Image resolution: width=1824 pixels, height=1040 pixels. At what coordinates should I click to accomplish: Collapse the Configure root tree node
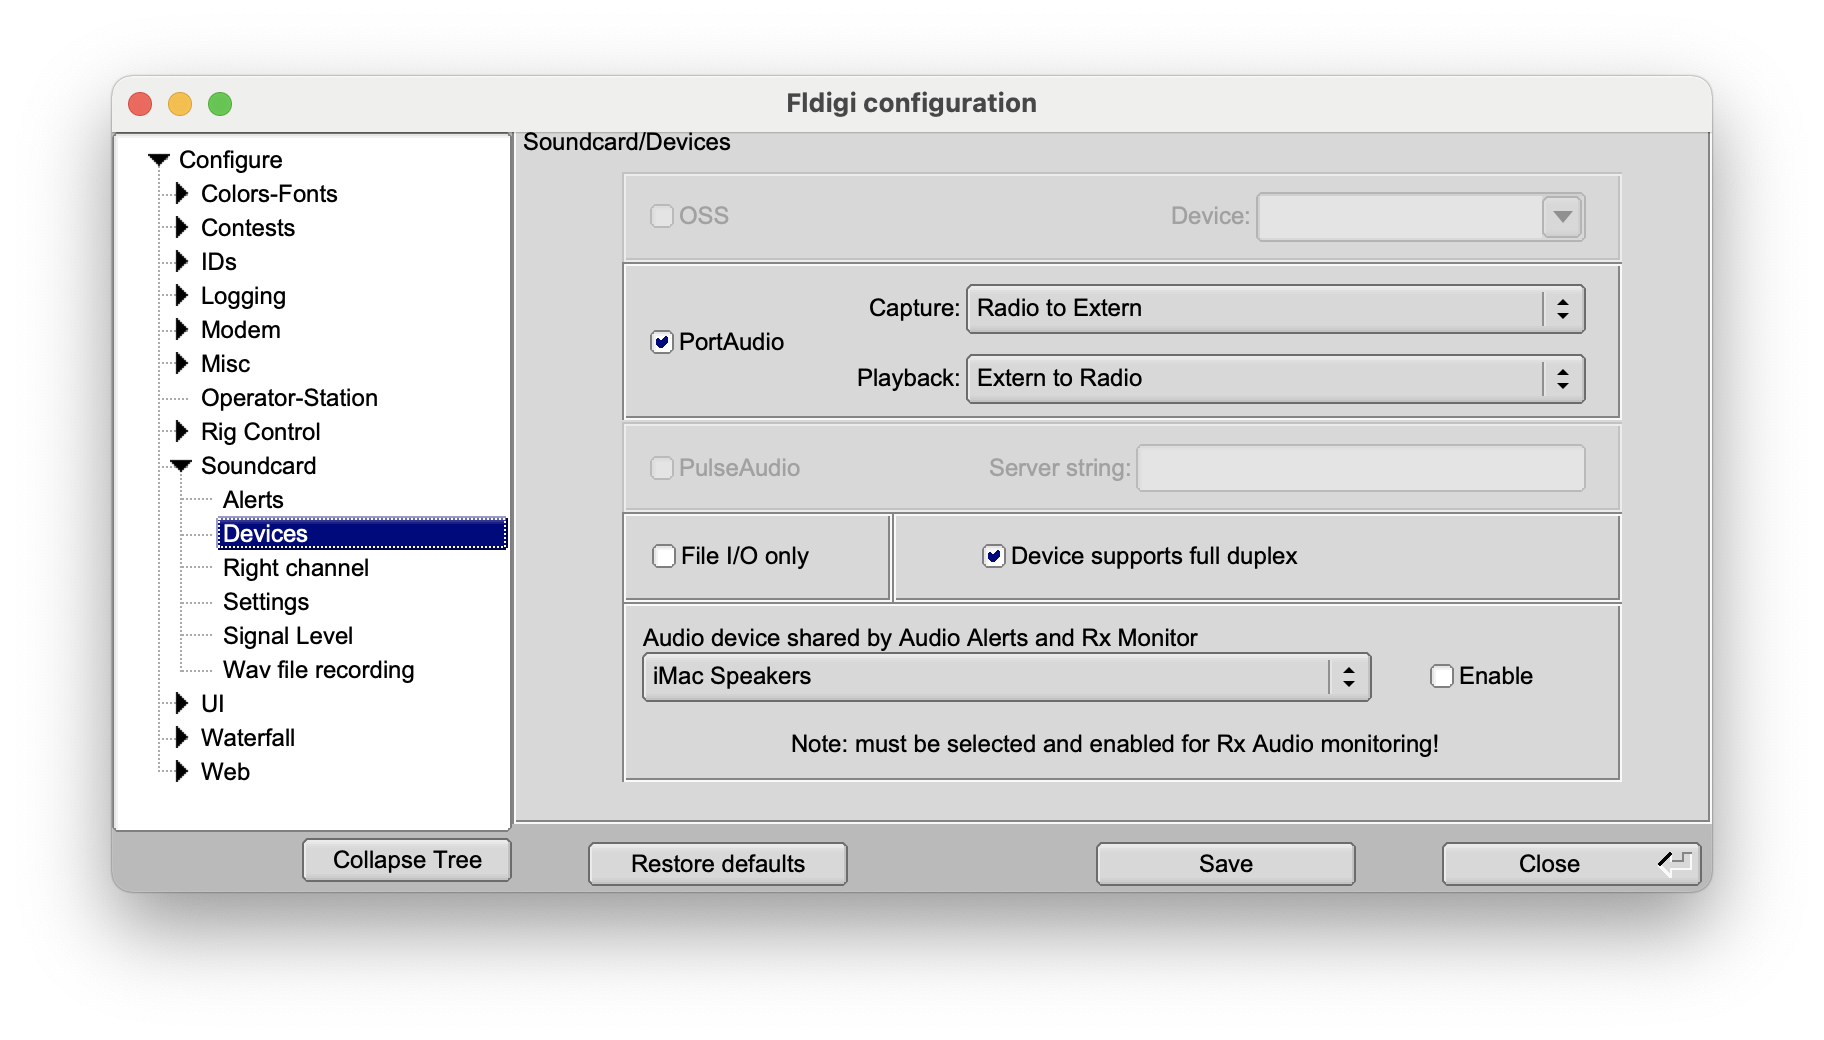pyautogui.click(x=159, y=160)
